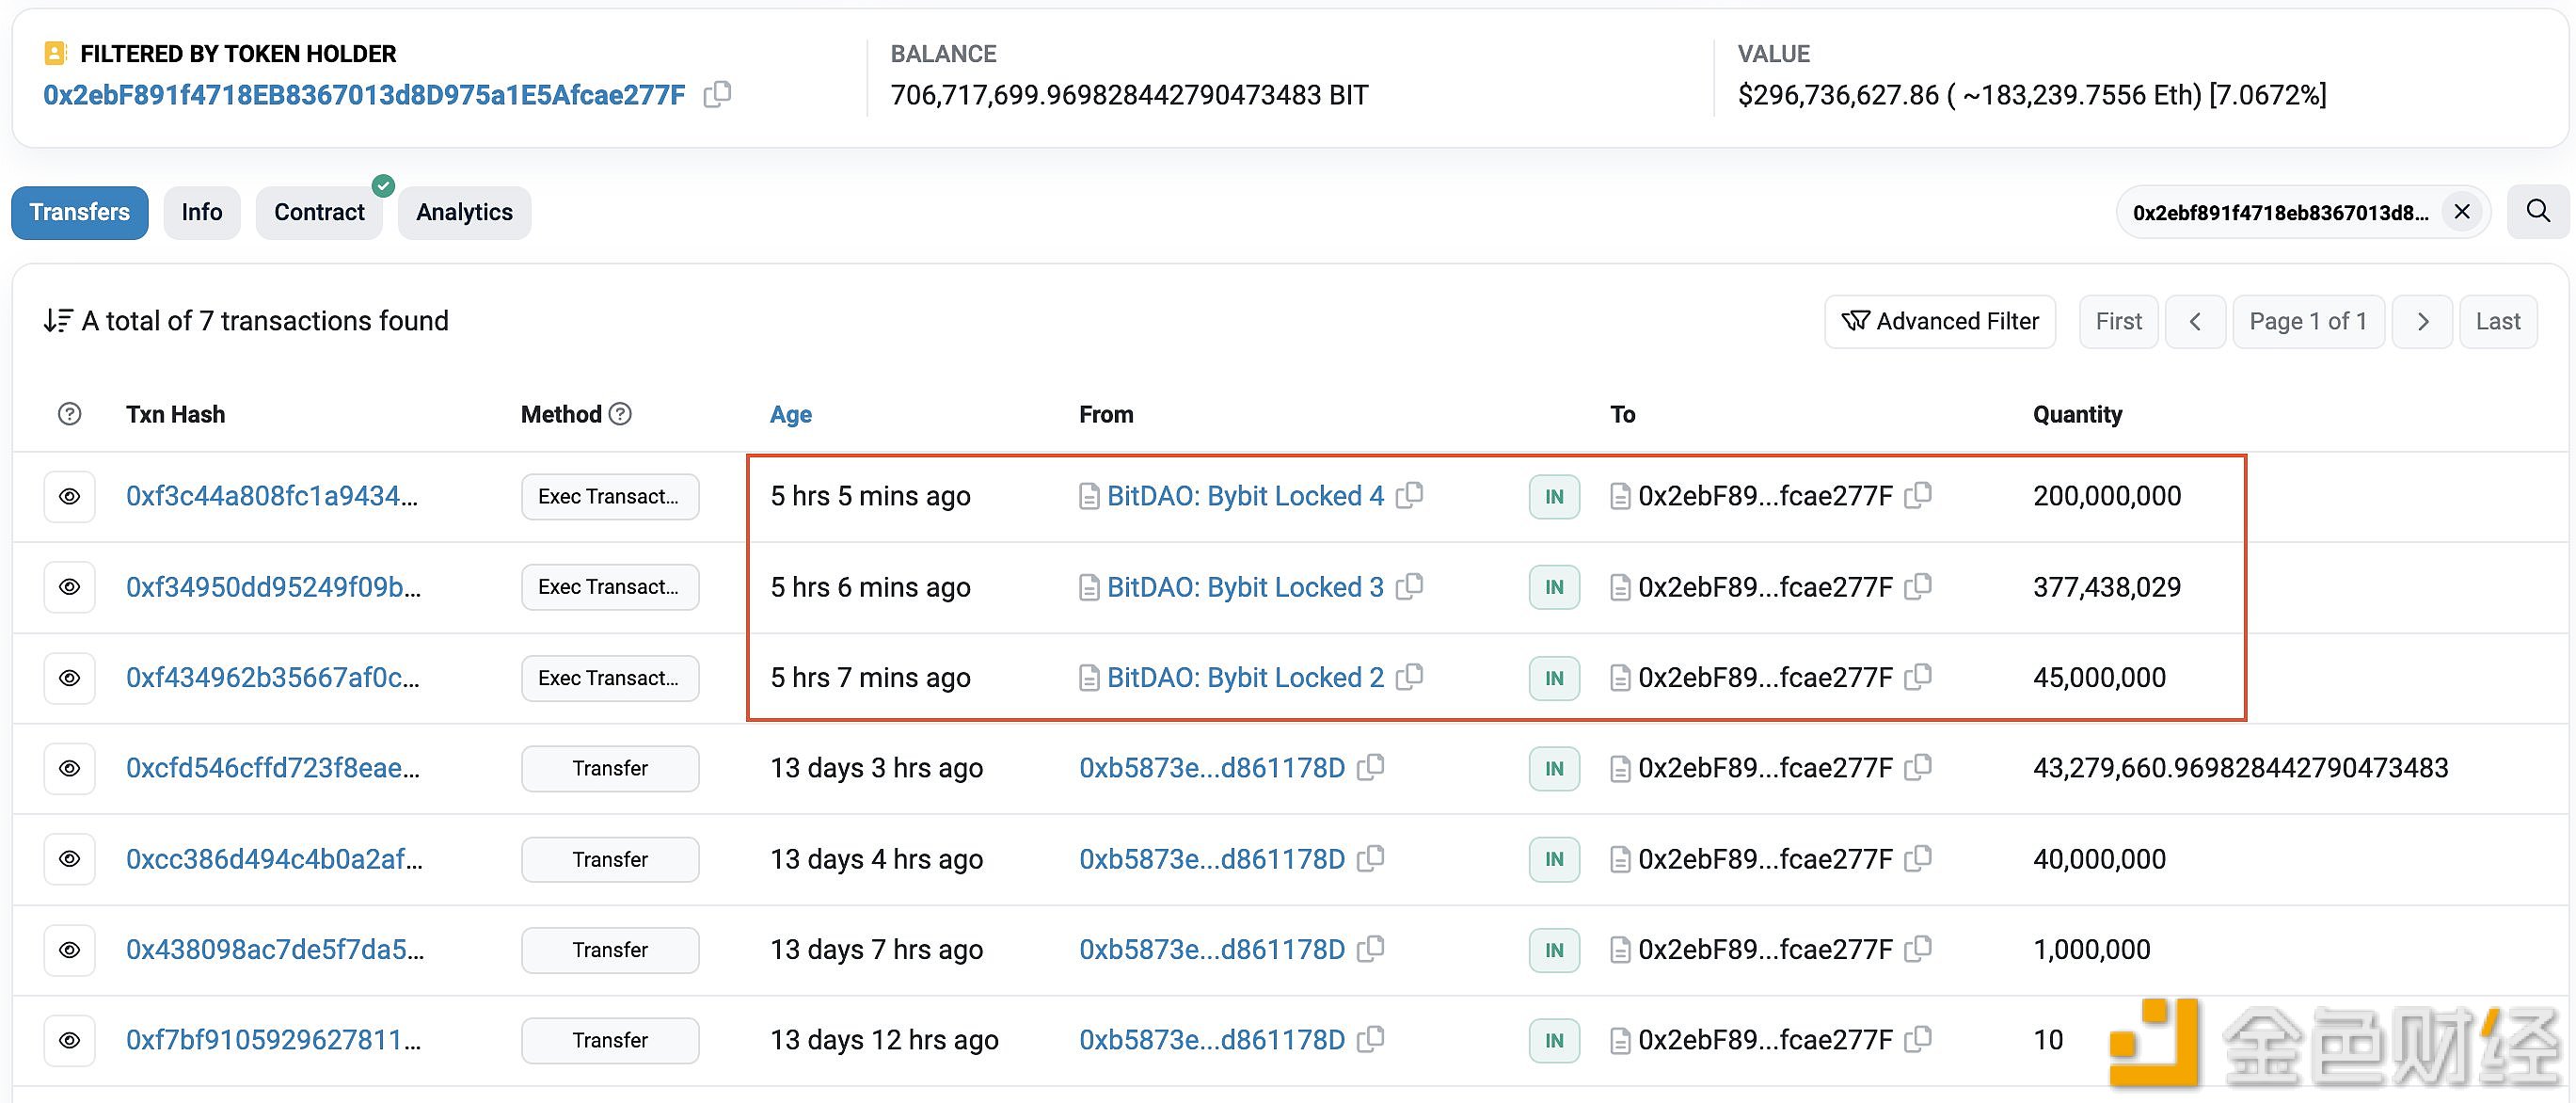
Task: Open transaction 0xcfd546cffd723f8eae
Action: (272, 768)
